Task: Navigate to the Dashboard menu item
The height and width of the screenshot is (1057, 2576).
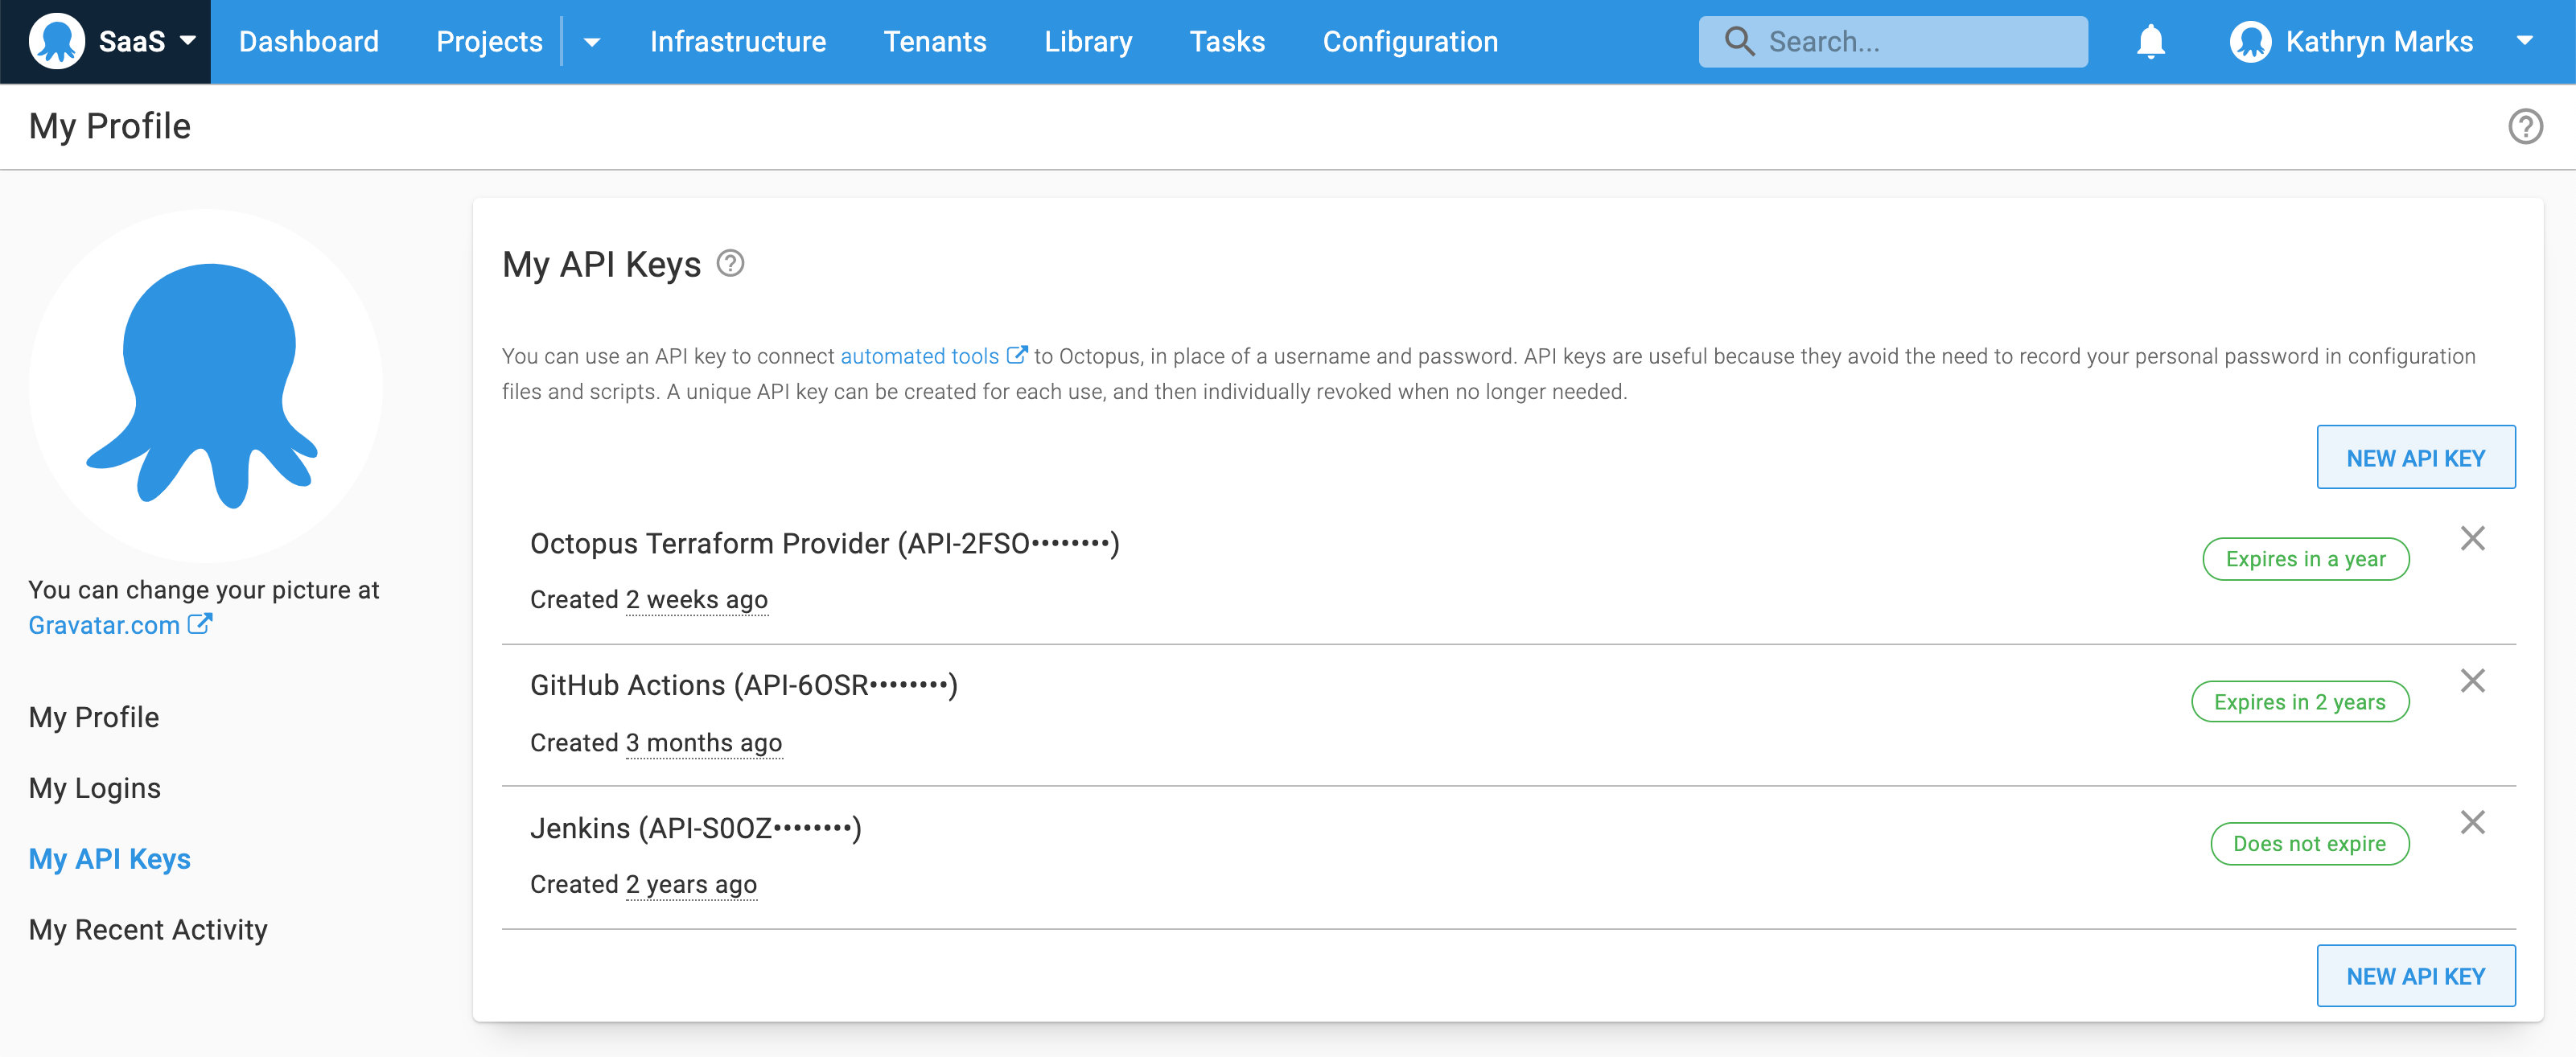Action: click(x=309, y=41)
